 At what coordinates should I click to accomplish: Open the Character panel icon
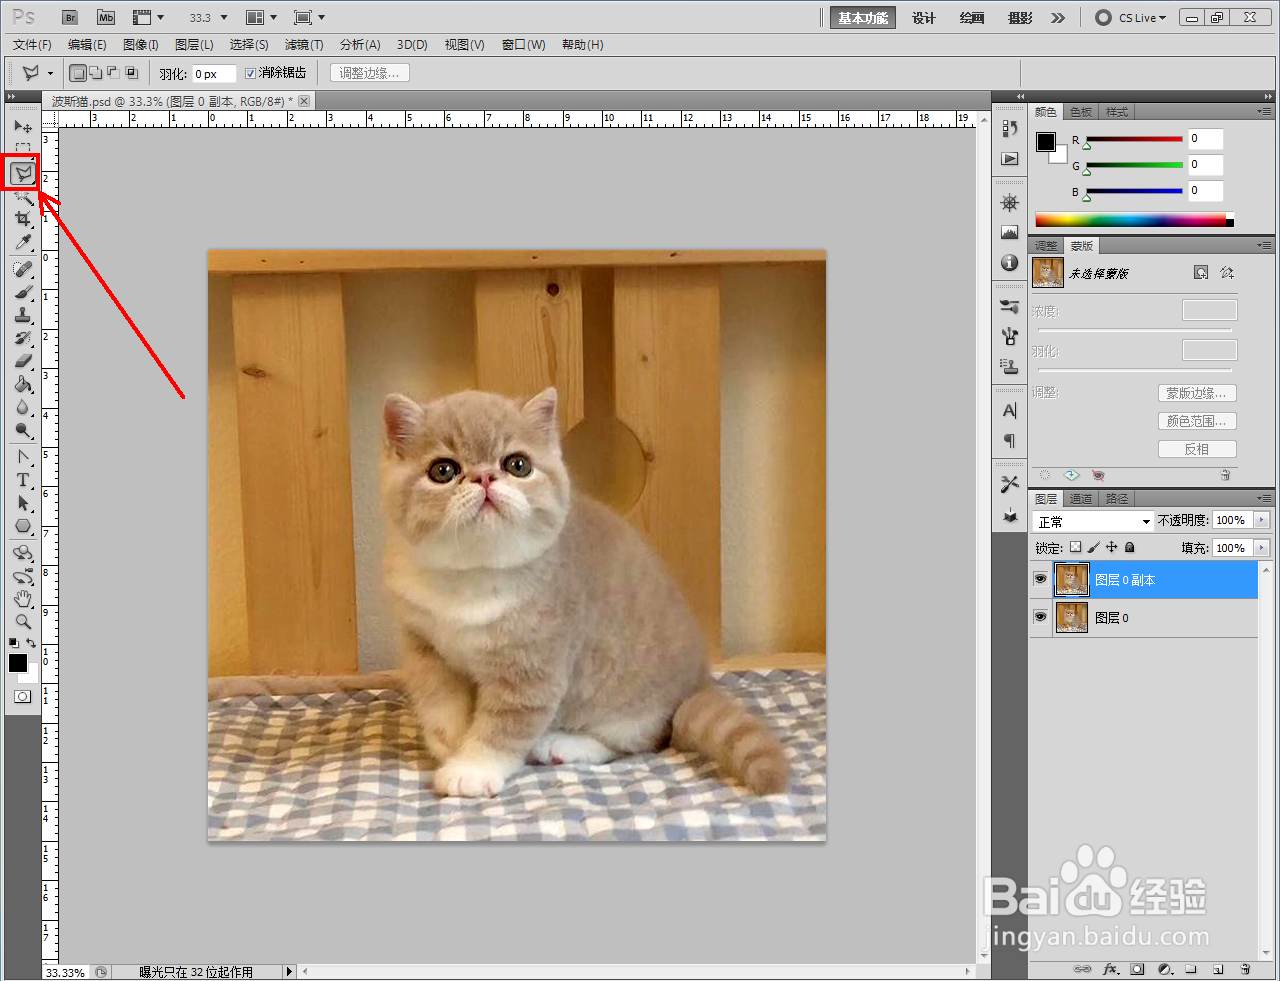click(1010, 411)
